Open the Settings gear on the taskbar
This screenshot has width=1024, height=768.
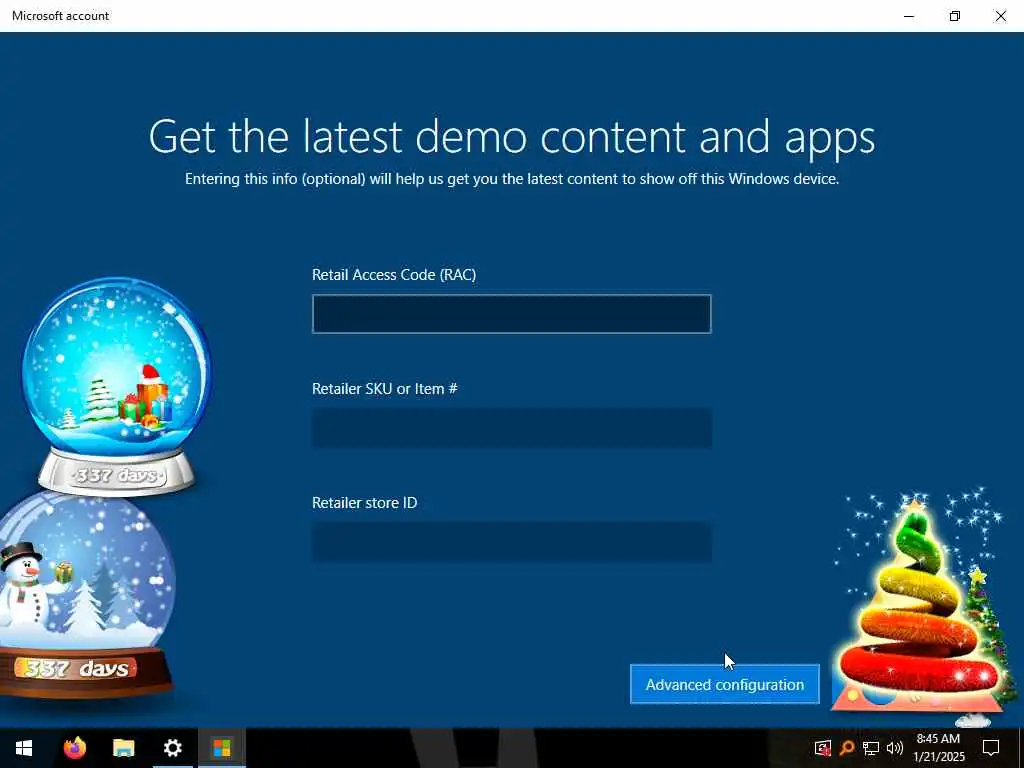(x=172, y=748)
